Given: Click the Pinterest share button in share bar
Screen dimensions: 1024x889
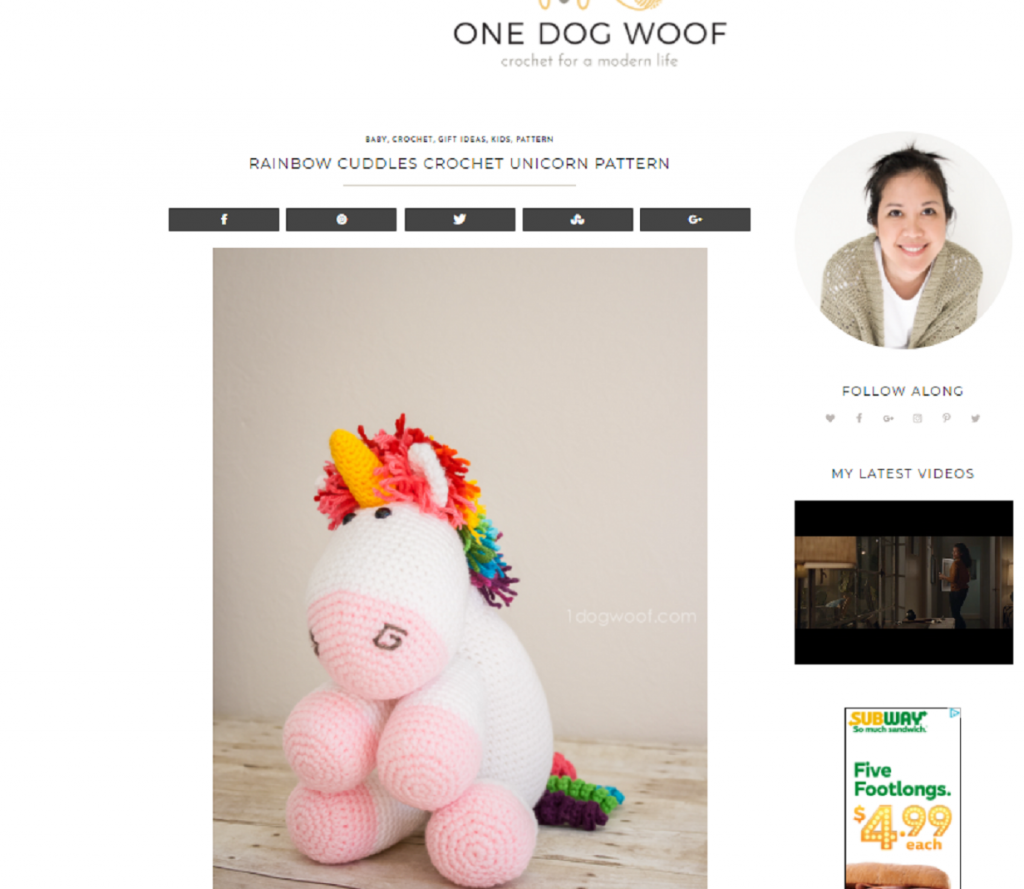Looking at the screenshot, I should [341, 219].
